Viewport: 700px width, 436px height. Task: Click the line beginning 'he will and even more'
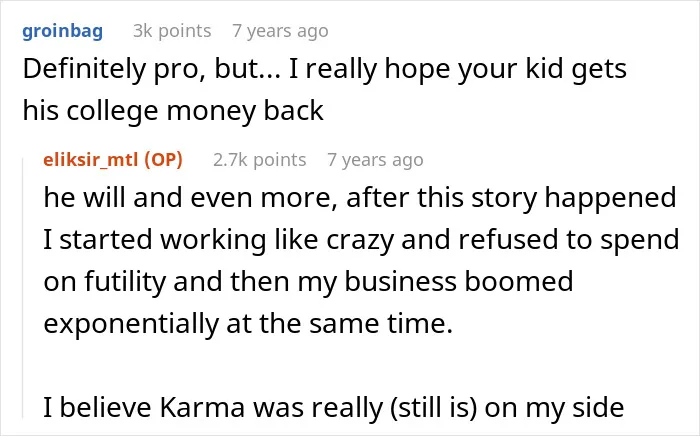pyautogui.click(x=360, y=198)
